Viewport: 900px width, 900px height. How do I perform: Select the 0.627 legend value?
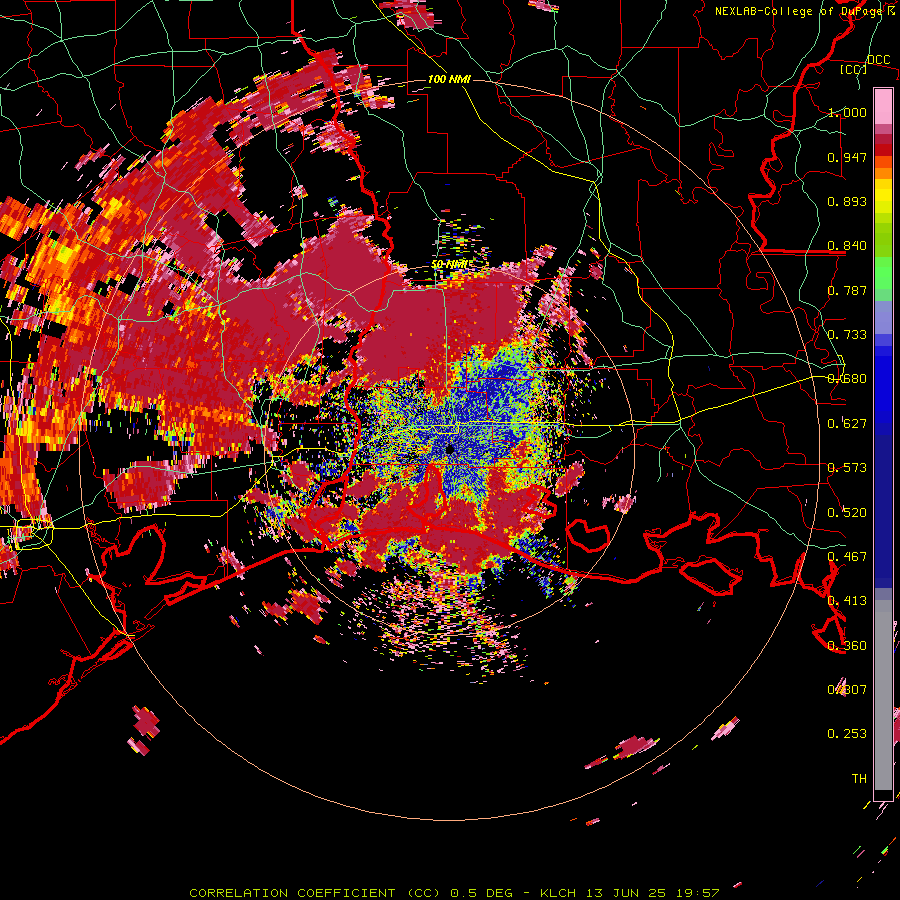[x=847, y=424]
